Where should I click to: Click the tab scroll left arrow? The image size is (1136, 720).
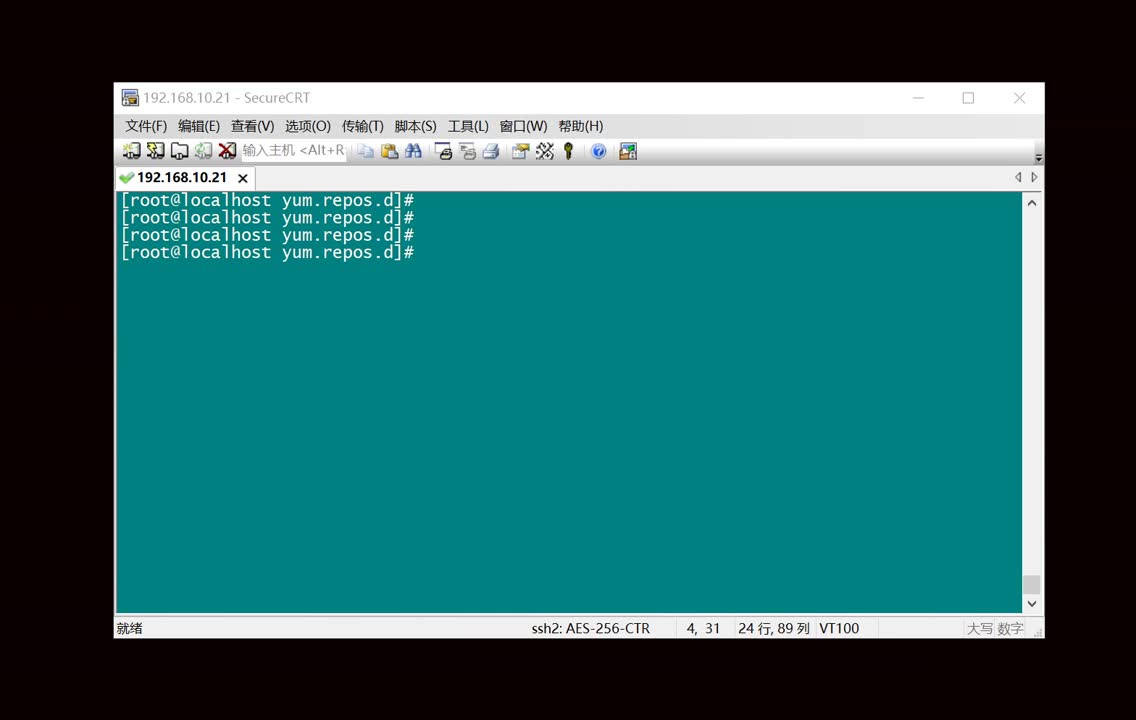pos(1018,177)
